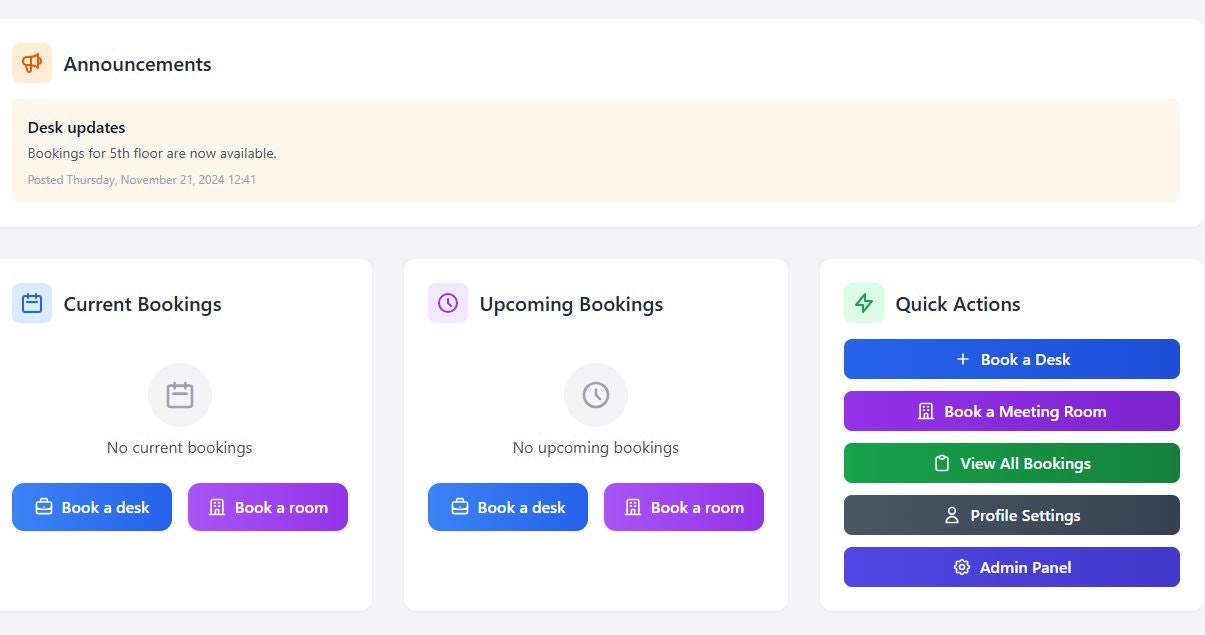Click the purple clock icon beside Upcoming Bookings
This screenshot has height=635, width=1205.
point(448,303)
